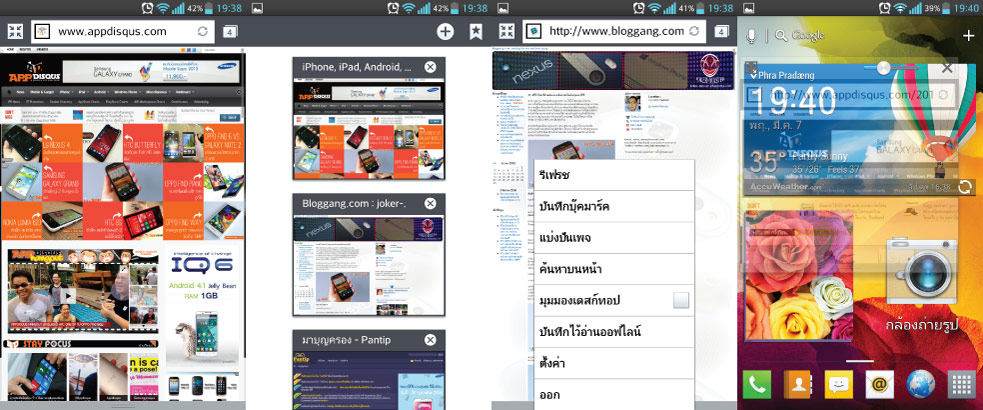This screenshot has height=410, width=983.
Task: Open the Email app in the dock
Action: 880,384
